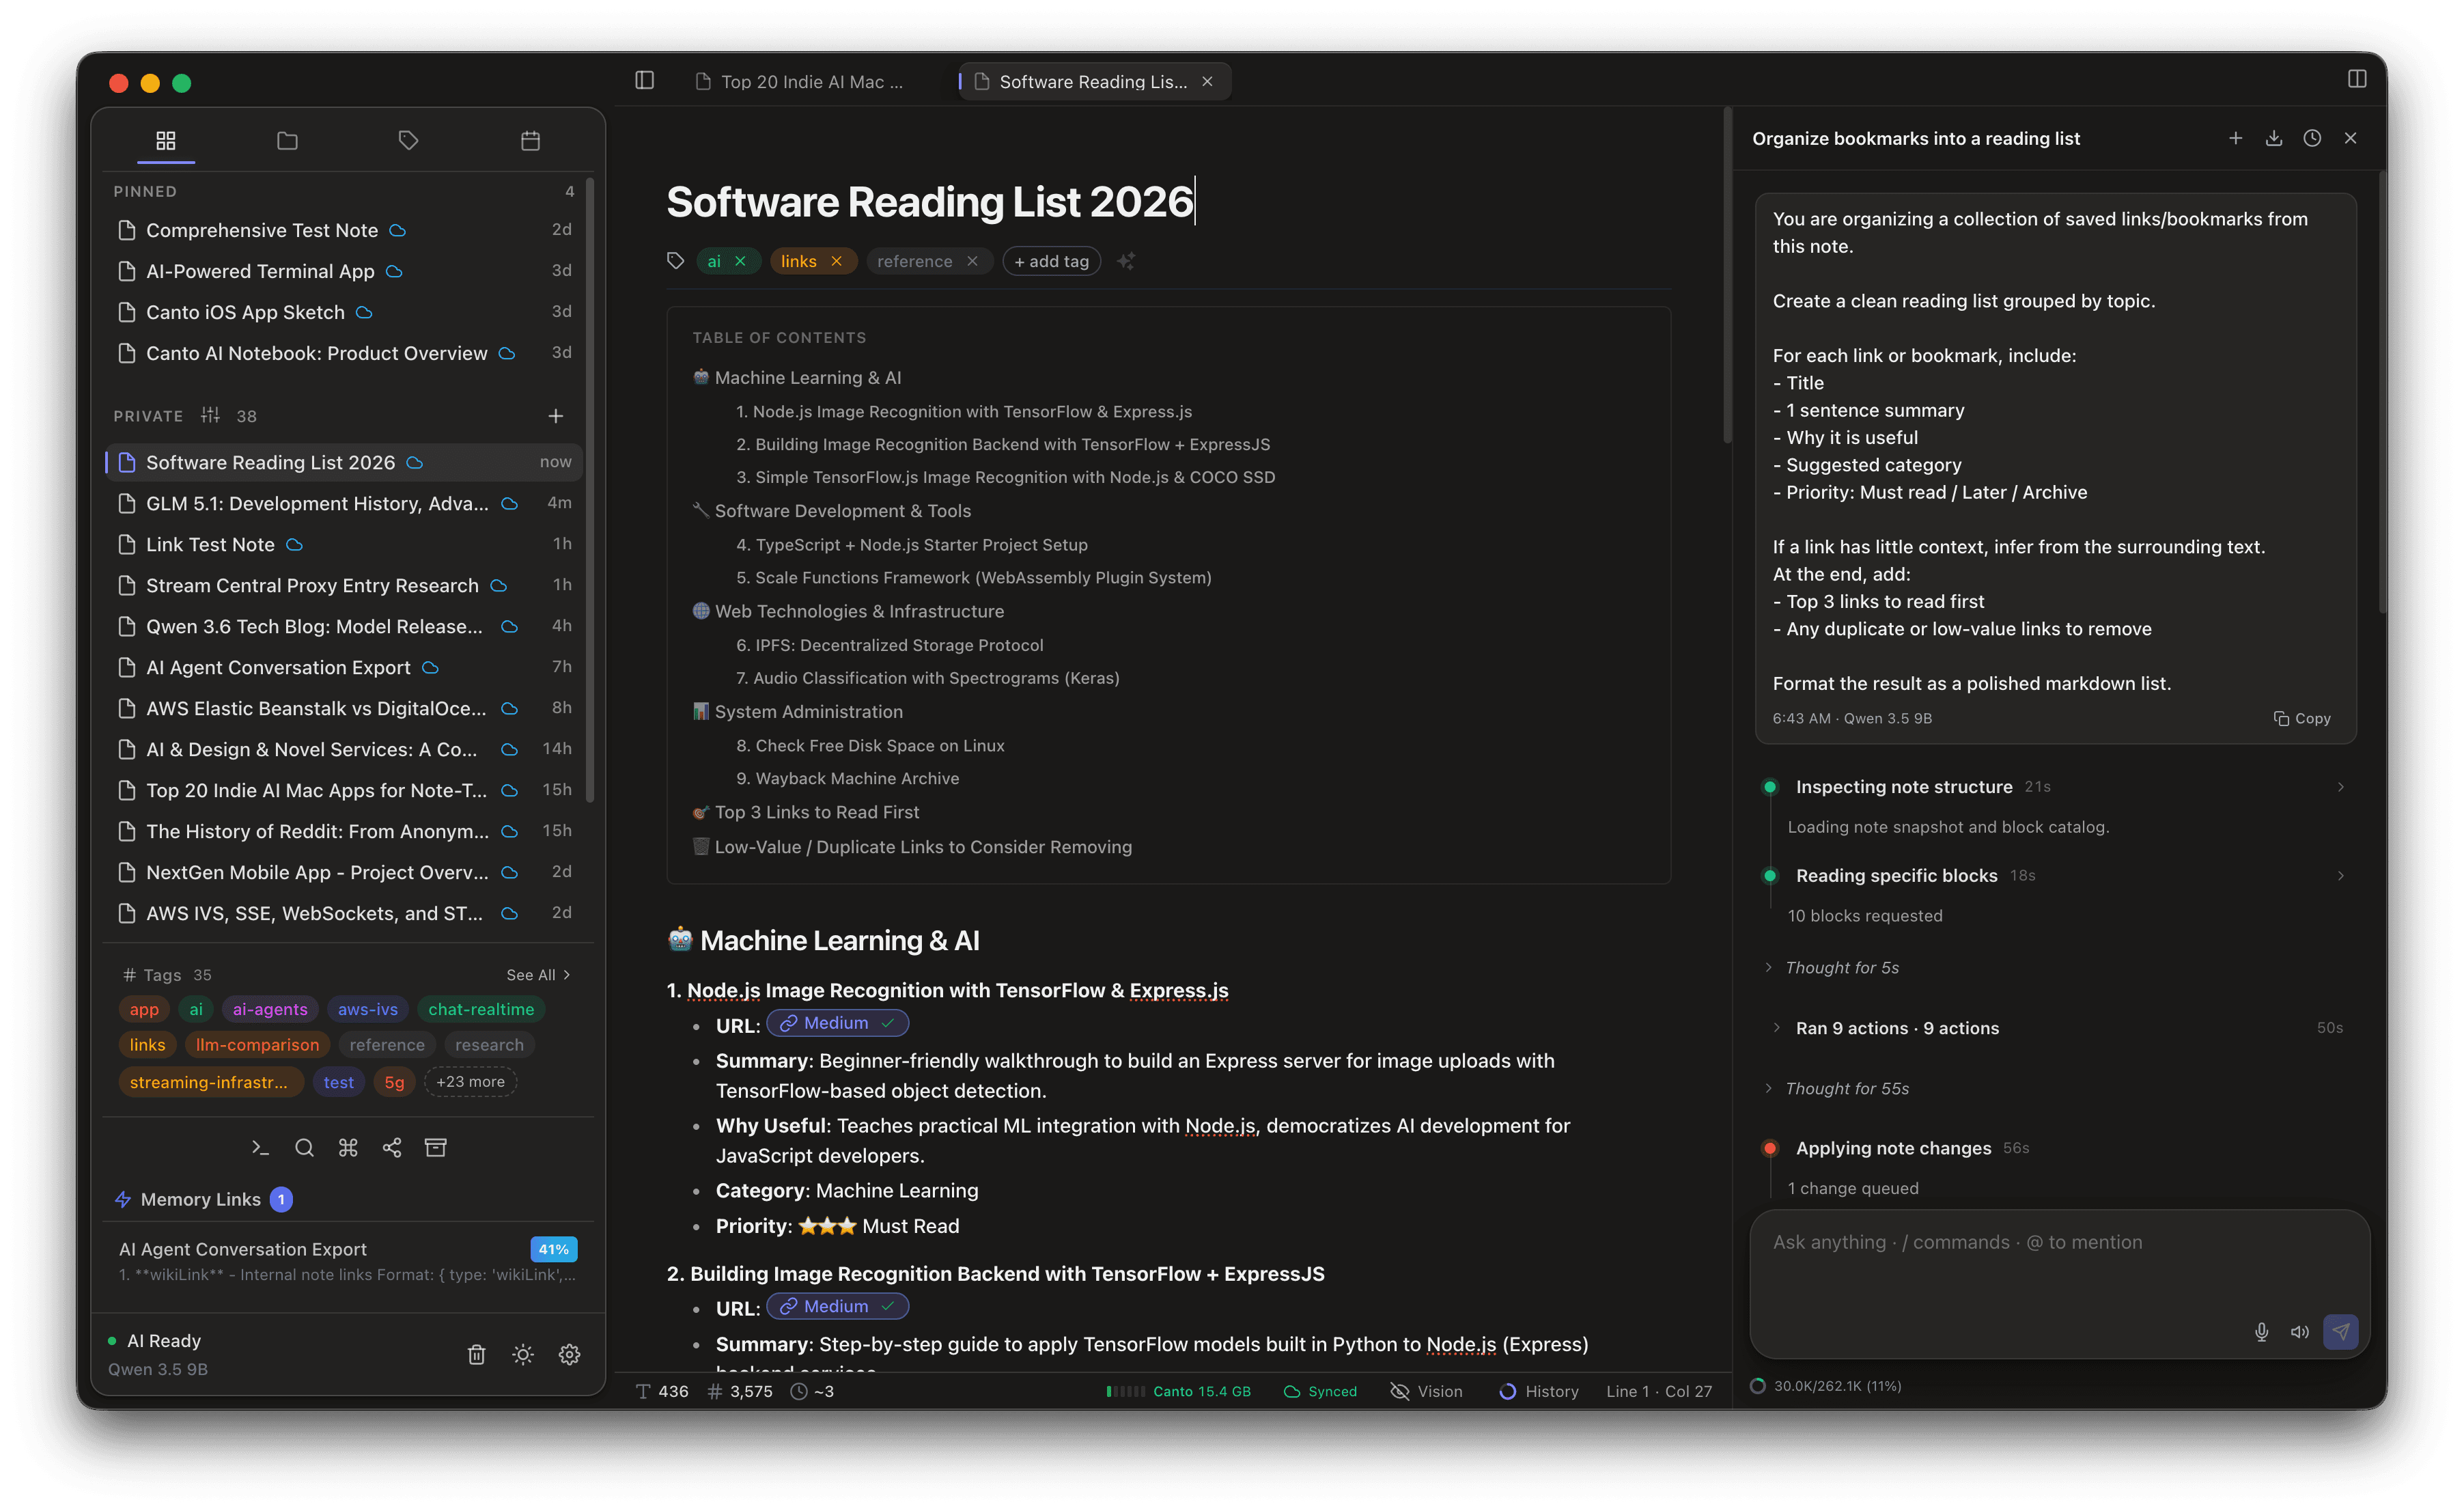This screenshot has height=1511, width=2464.
Task: Open AI chat history clock icon
Action: click(2312, 138)
